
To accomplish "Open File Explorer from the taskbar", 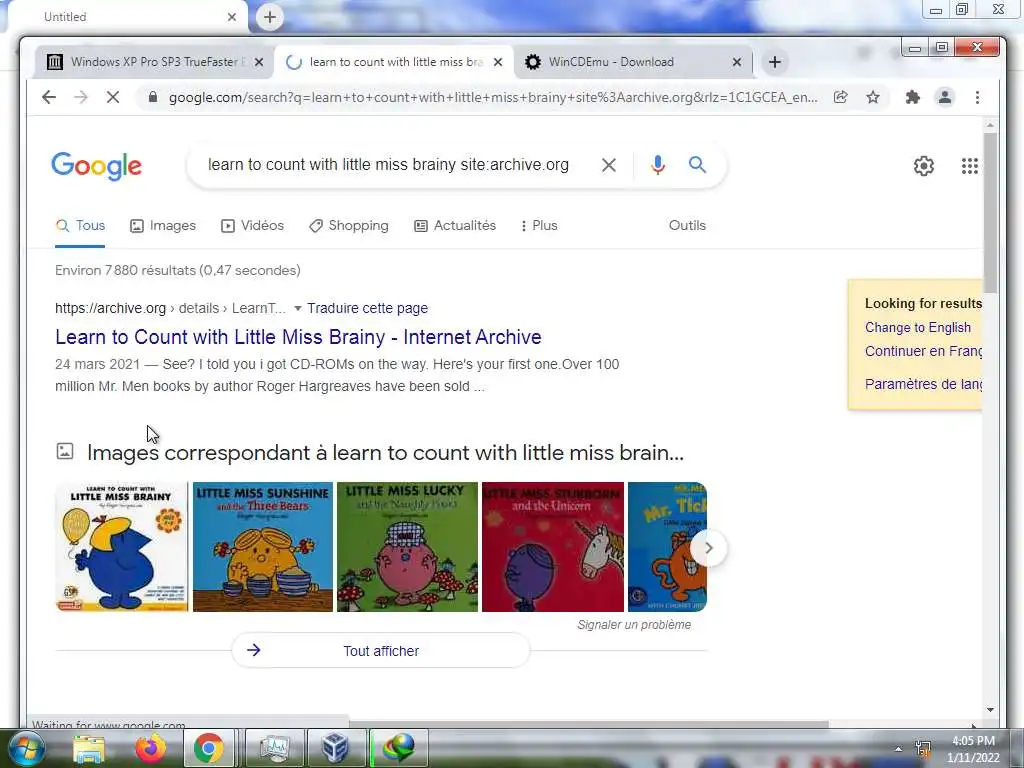I will (x=89, y=748).
